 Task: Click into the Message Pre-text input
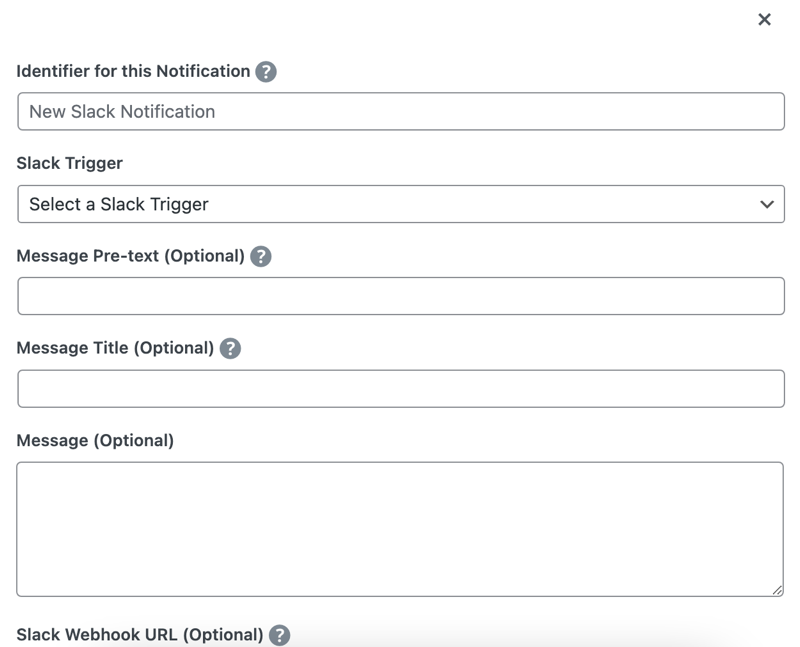pos(400,297)
